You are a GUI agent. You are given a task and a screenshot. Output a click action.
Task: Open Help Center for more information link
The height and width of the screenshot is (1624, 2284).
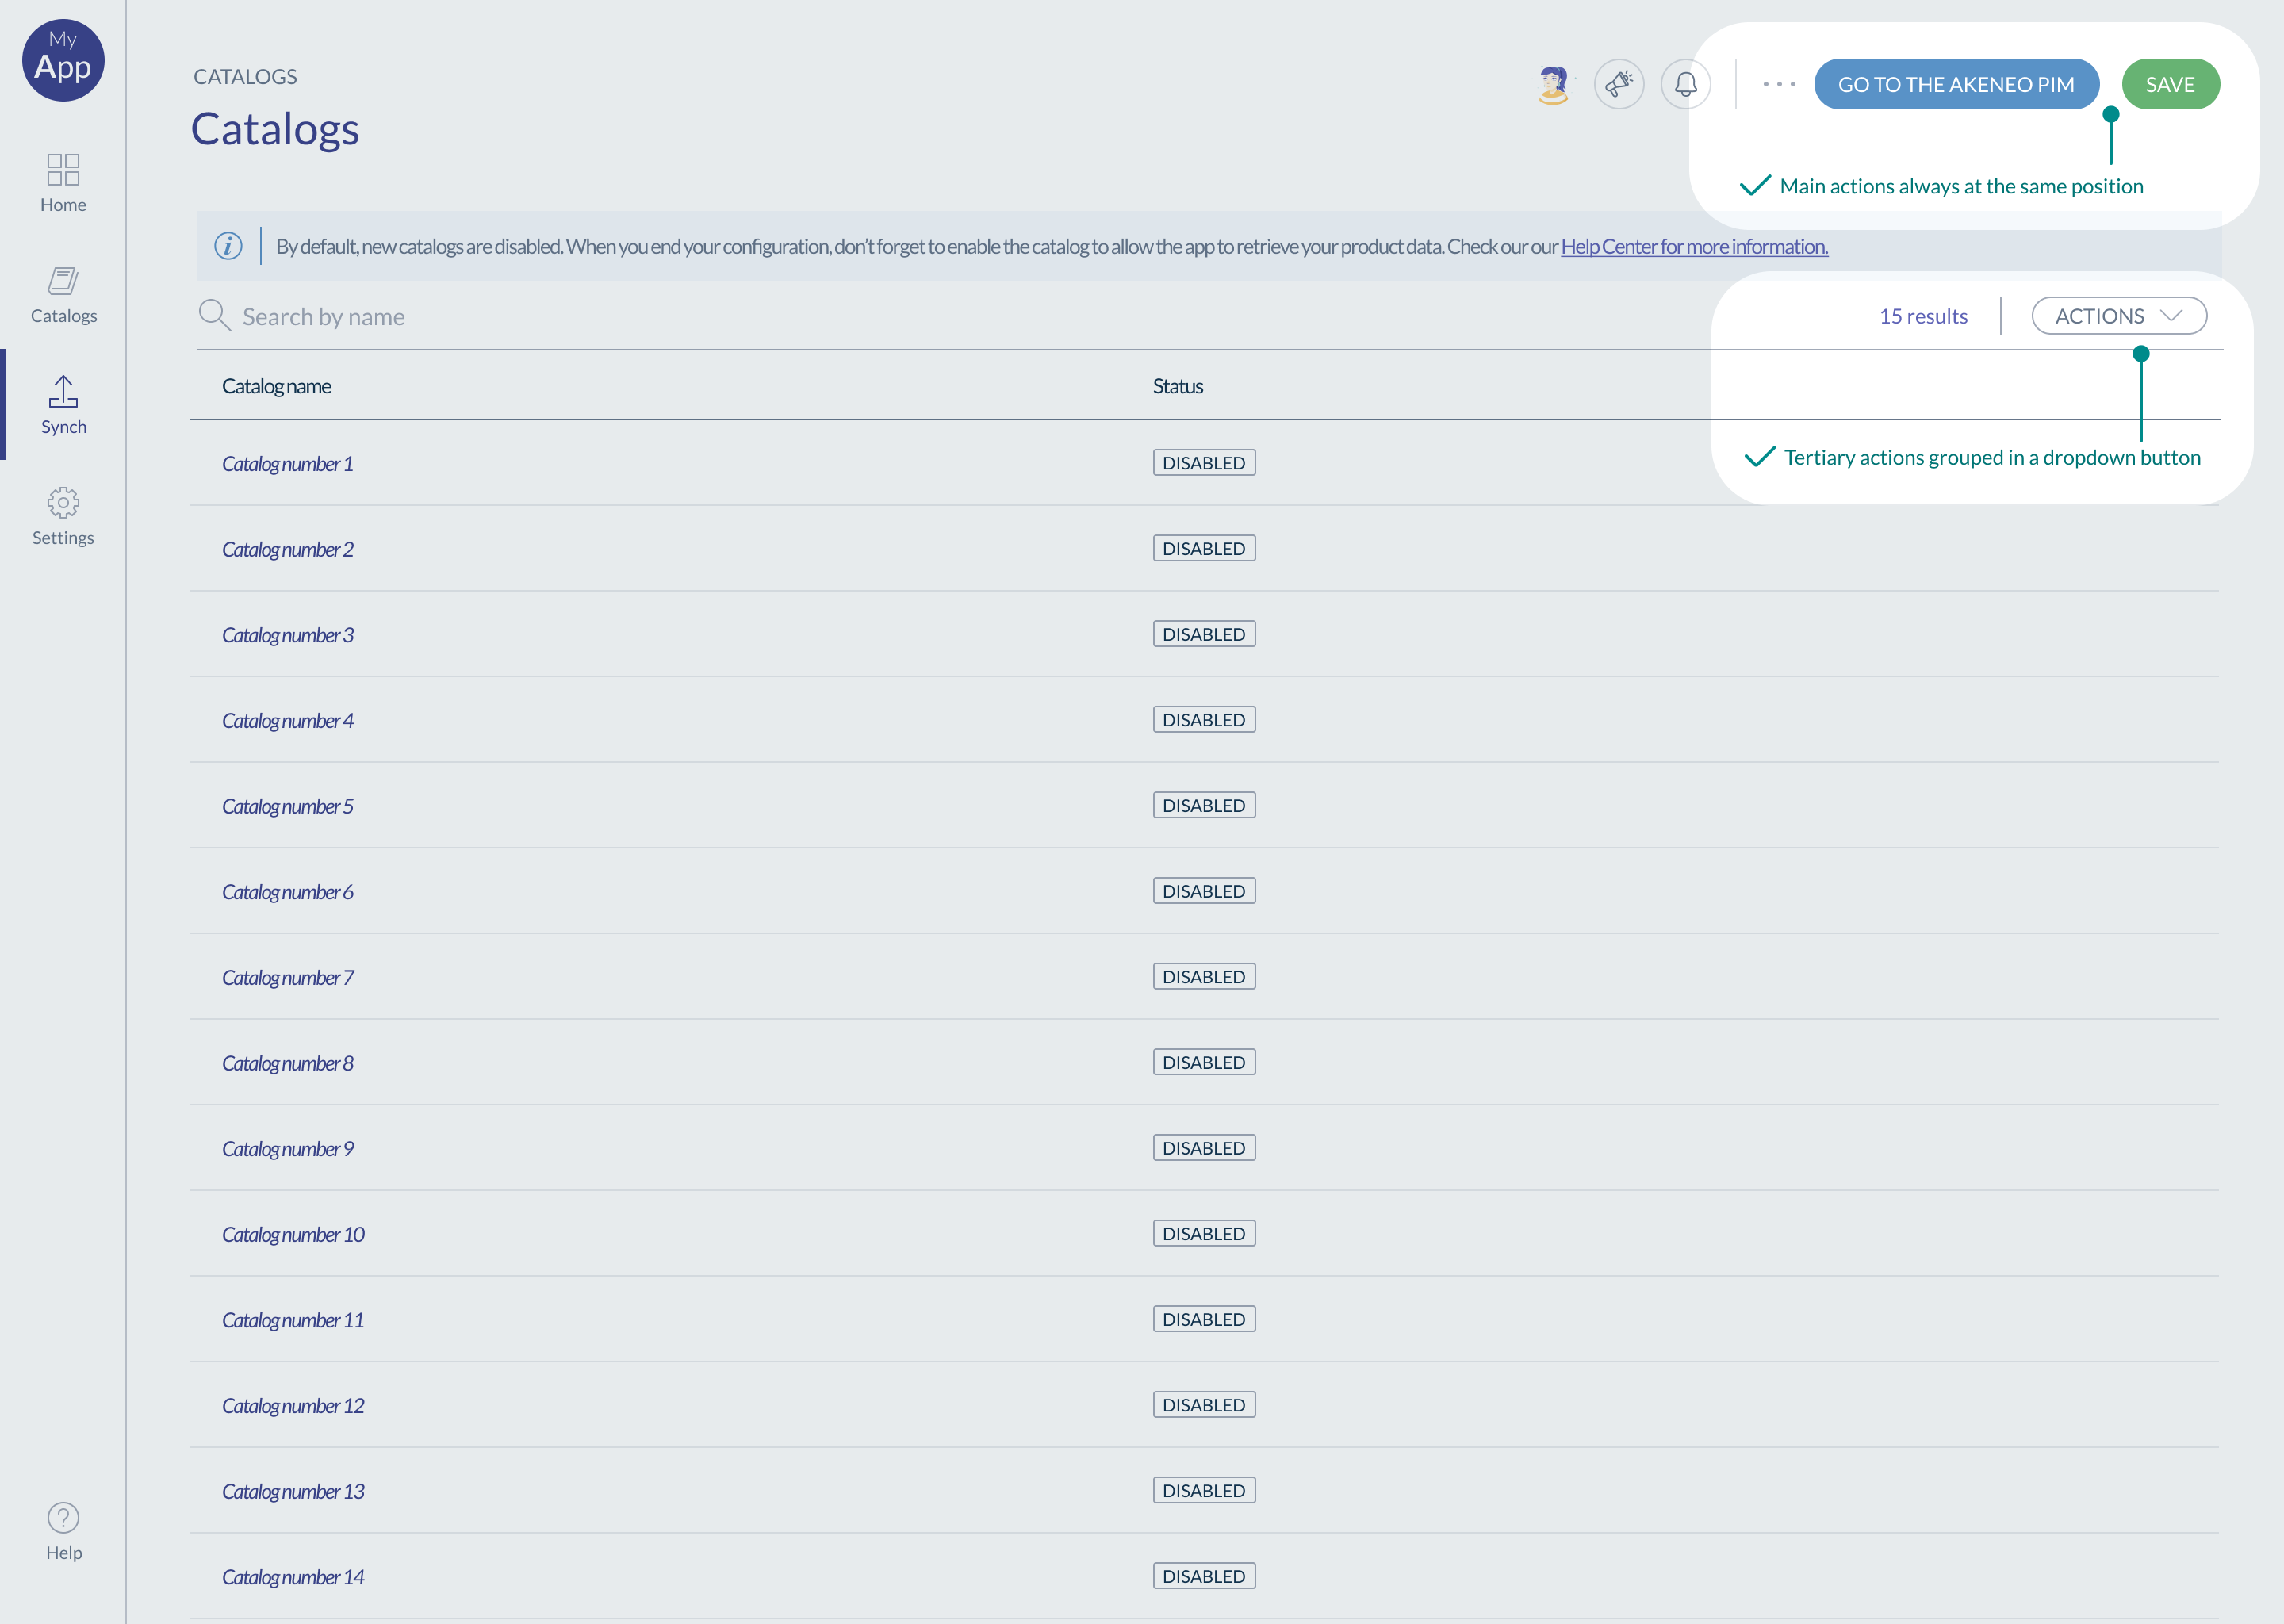coord(1694,247)
